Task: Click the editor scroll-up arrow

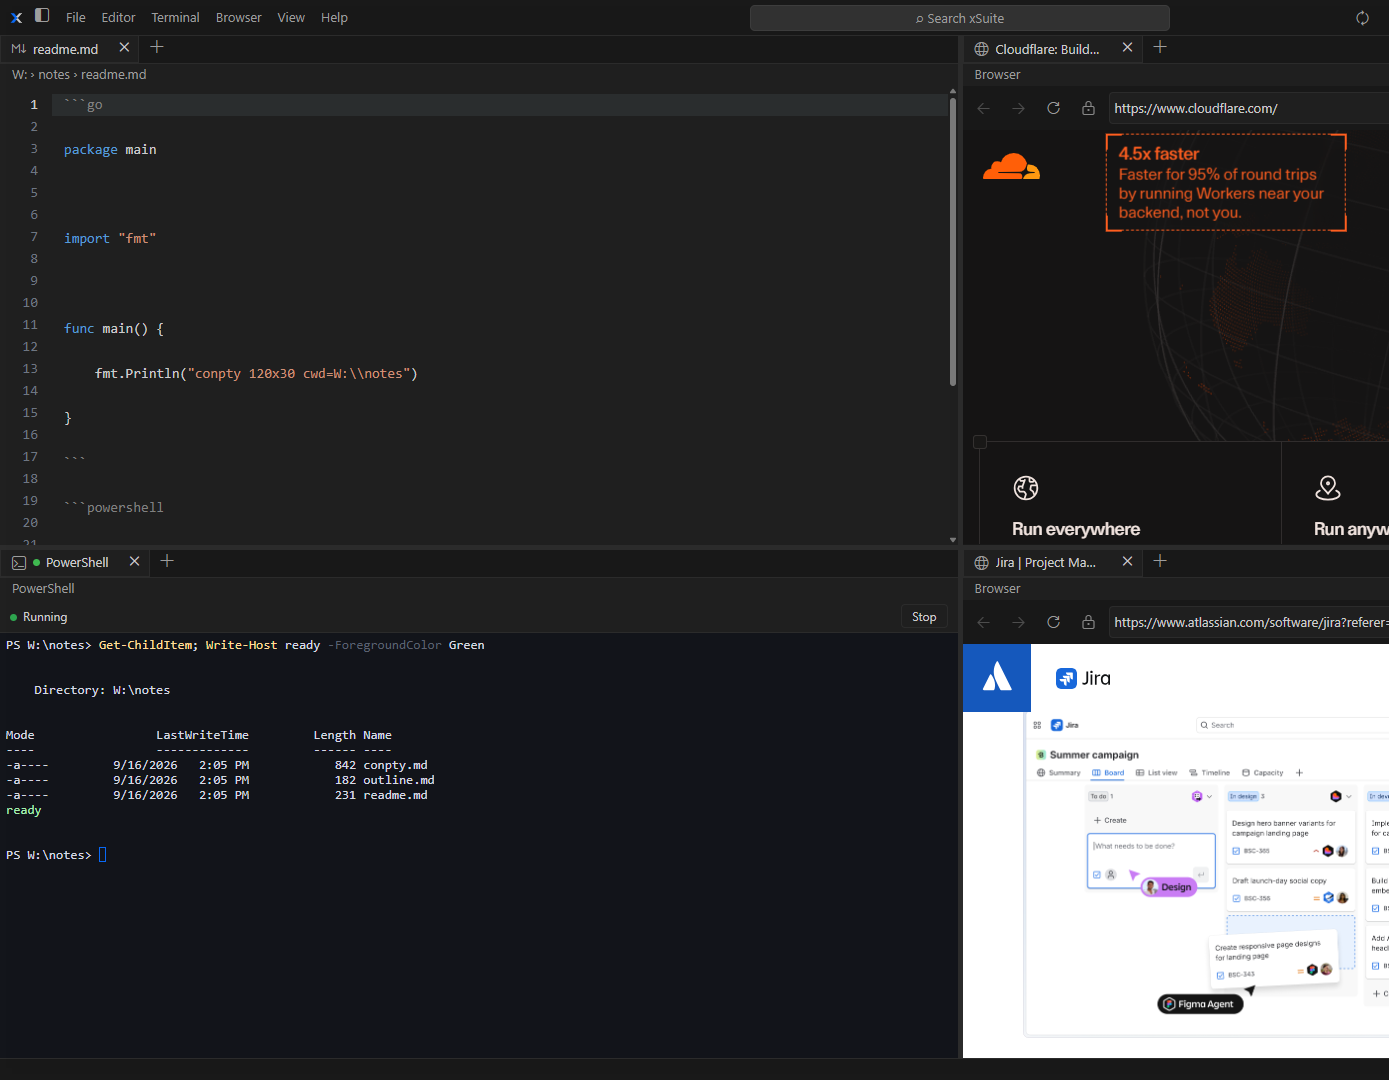Action: coord(953,91)
